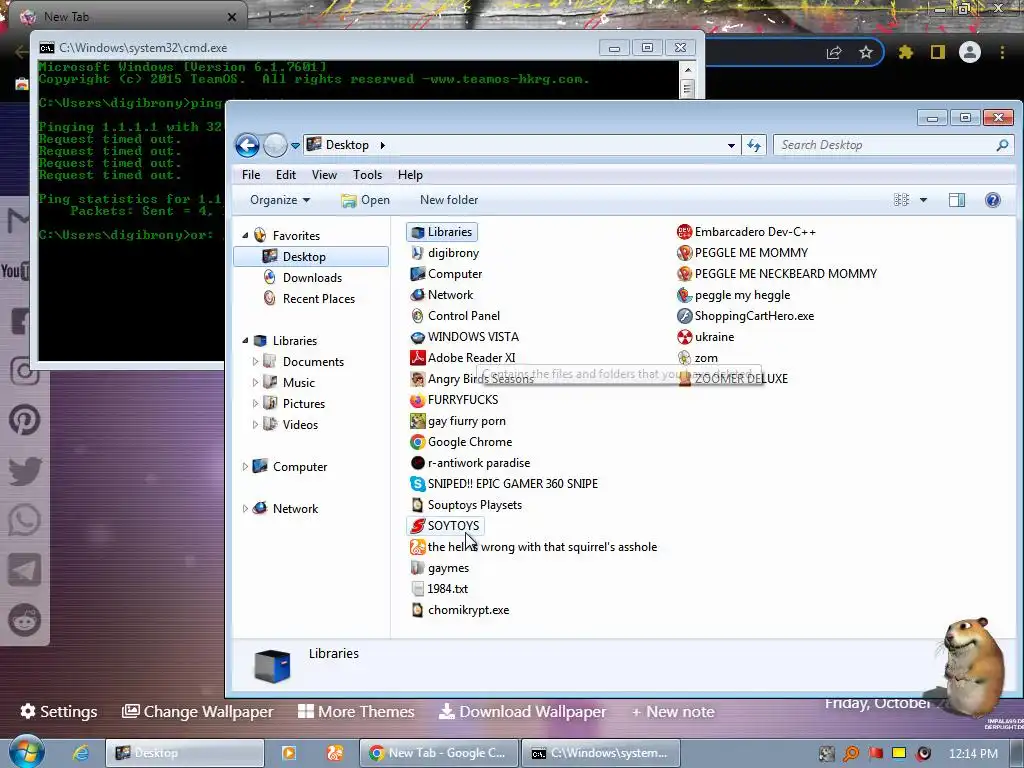Select the r-antiwork paradise shortcut
This screenshot has width=1024, height=768.
coord(470,463)
